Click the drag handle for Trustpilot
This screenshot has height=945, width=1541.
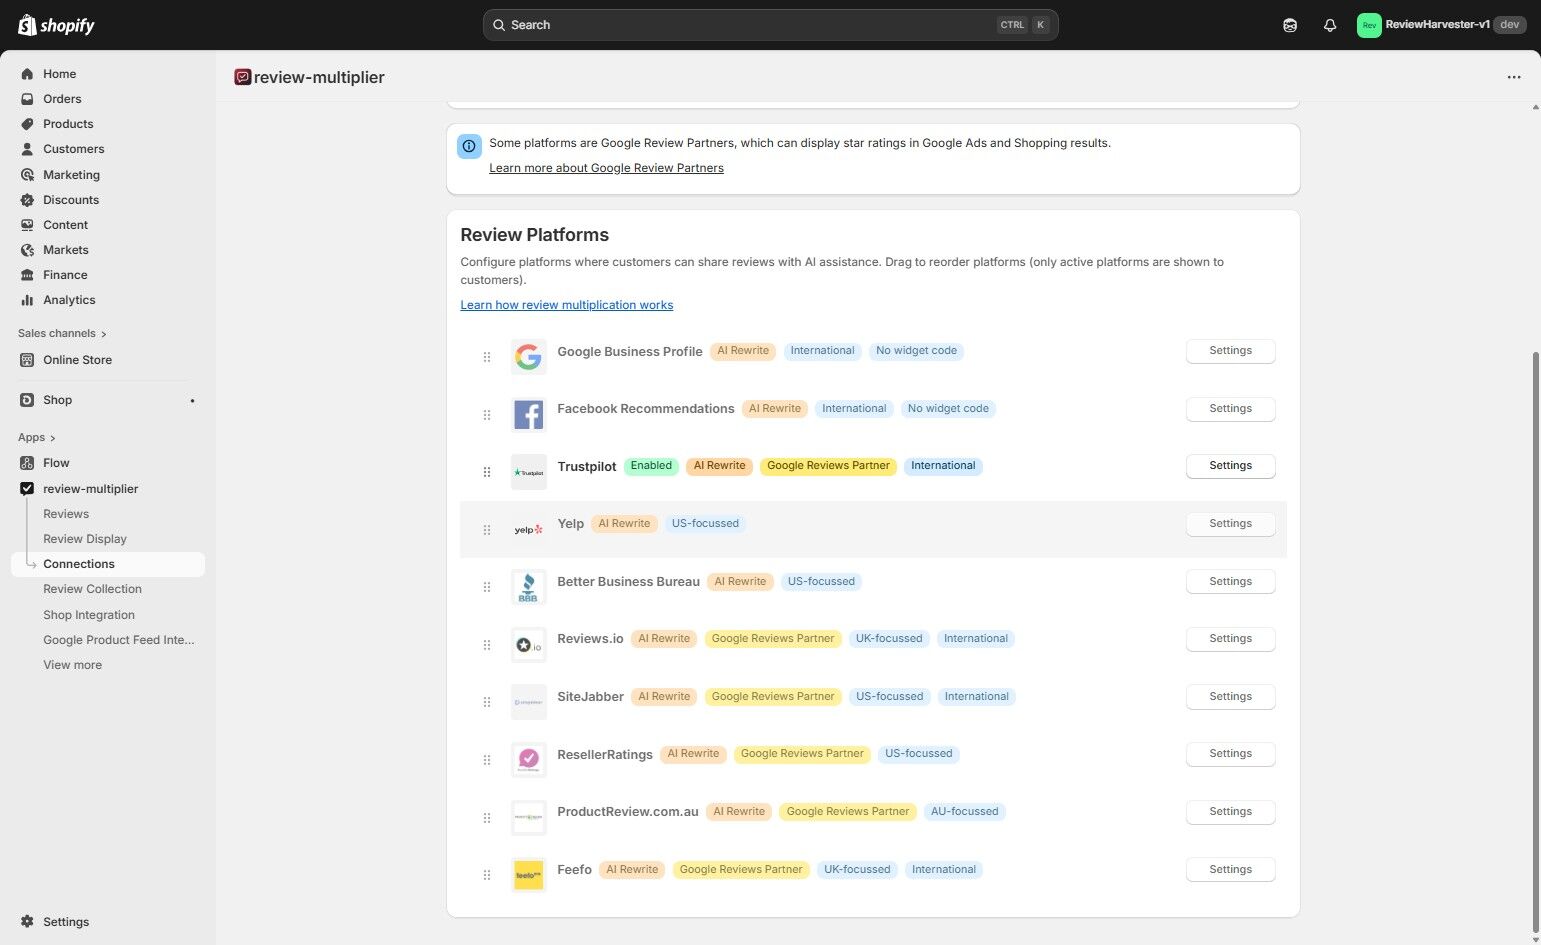point(487,472)
